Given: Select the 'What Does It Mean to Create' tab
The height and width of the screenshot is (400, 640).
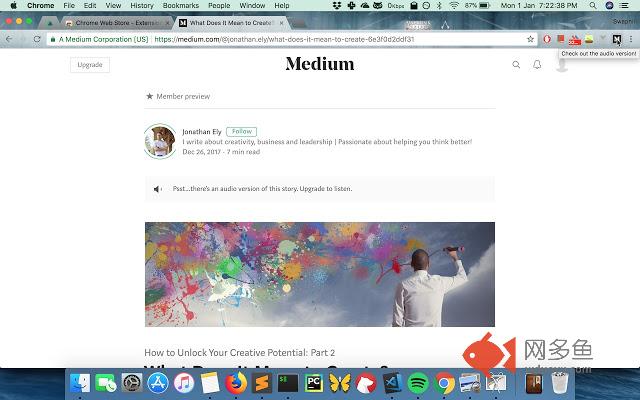Looking at the screenshot, I should coord(231,23).
